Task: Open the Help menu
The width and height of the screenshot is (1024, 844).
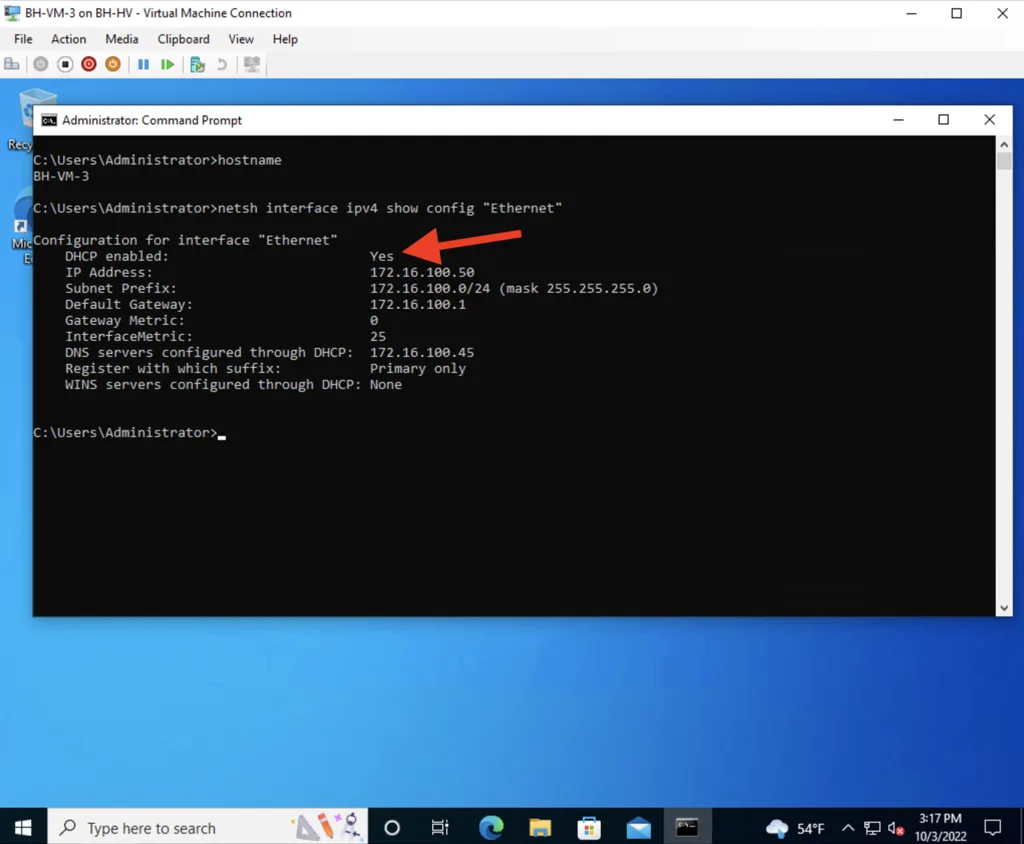Action: point(285,39)
